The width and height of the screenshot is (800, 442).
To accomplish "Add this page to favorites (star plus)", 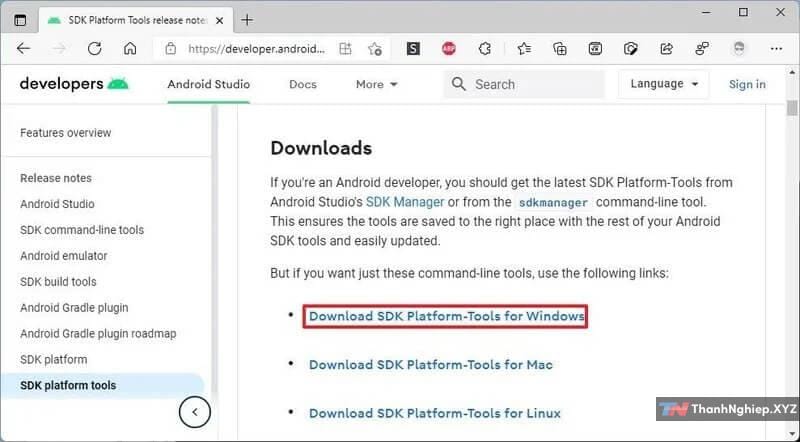I will (375, 48).
